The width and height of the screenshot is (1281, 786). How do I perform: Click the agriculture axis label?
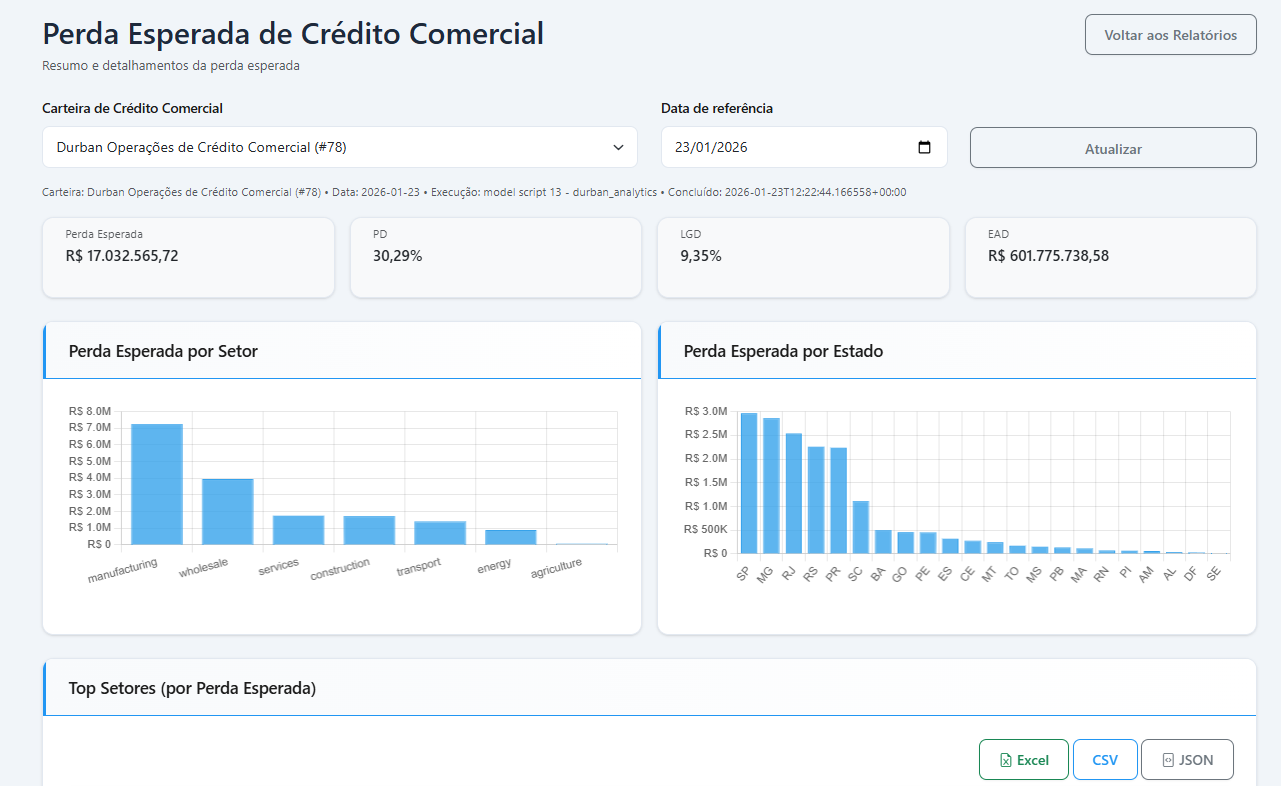pos(556,569)
